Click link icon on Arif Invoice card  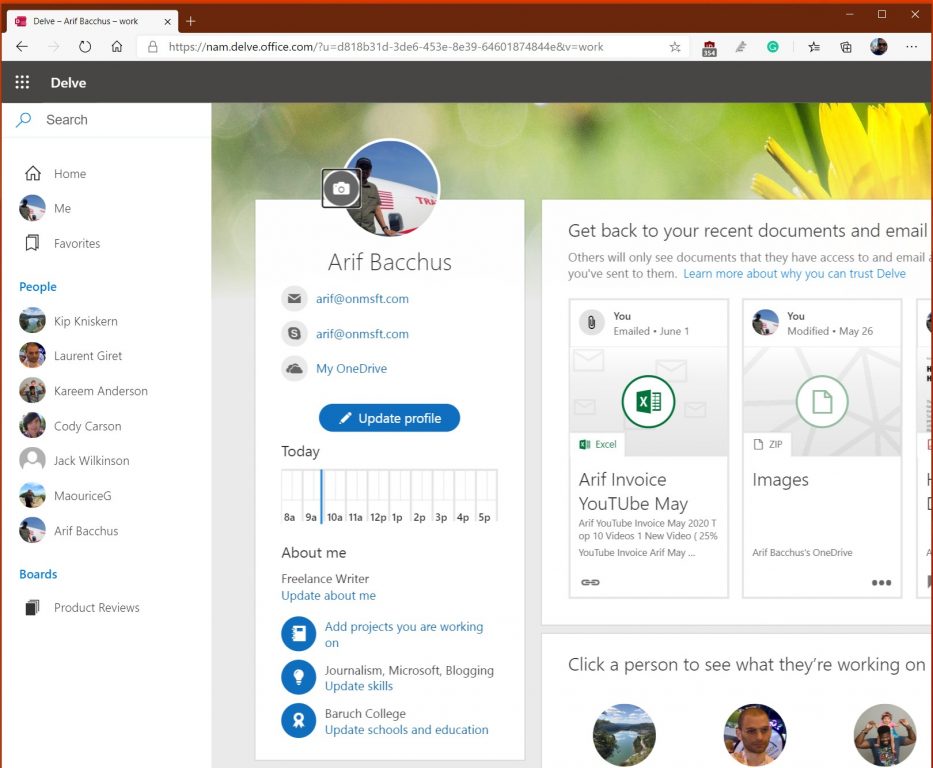coord(590,582)
